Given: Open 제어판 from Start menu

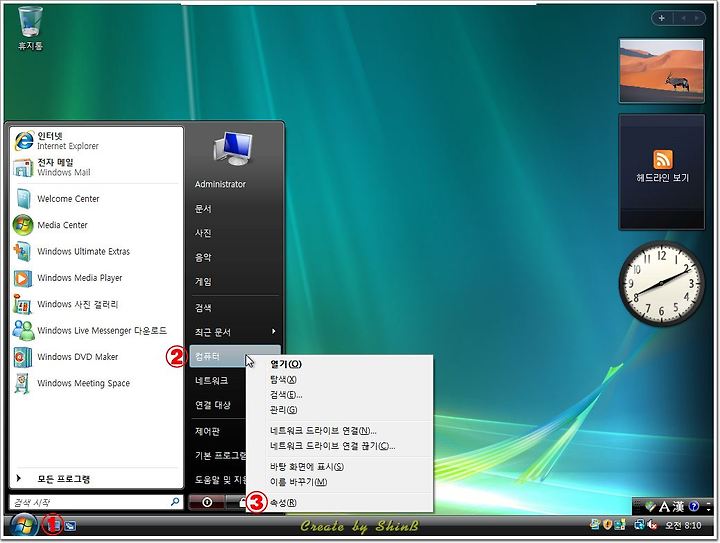Looking at the screenshot, I should pyautogui.click(x=218, y=431).
